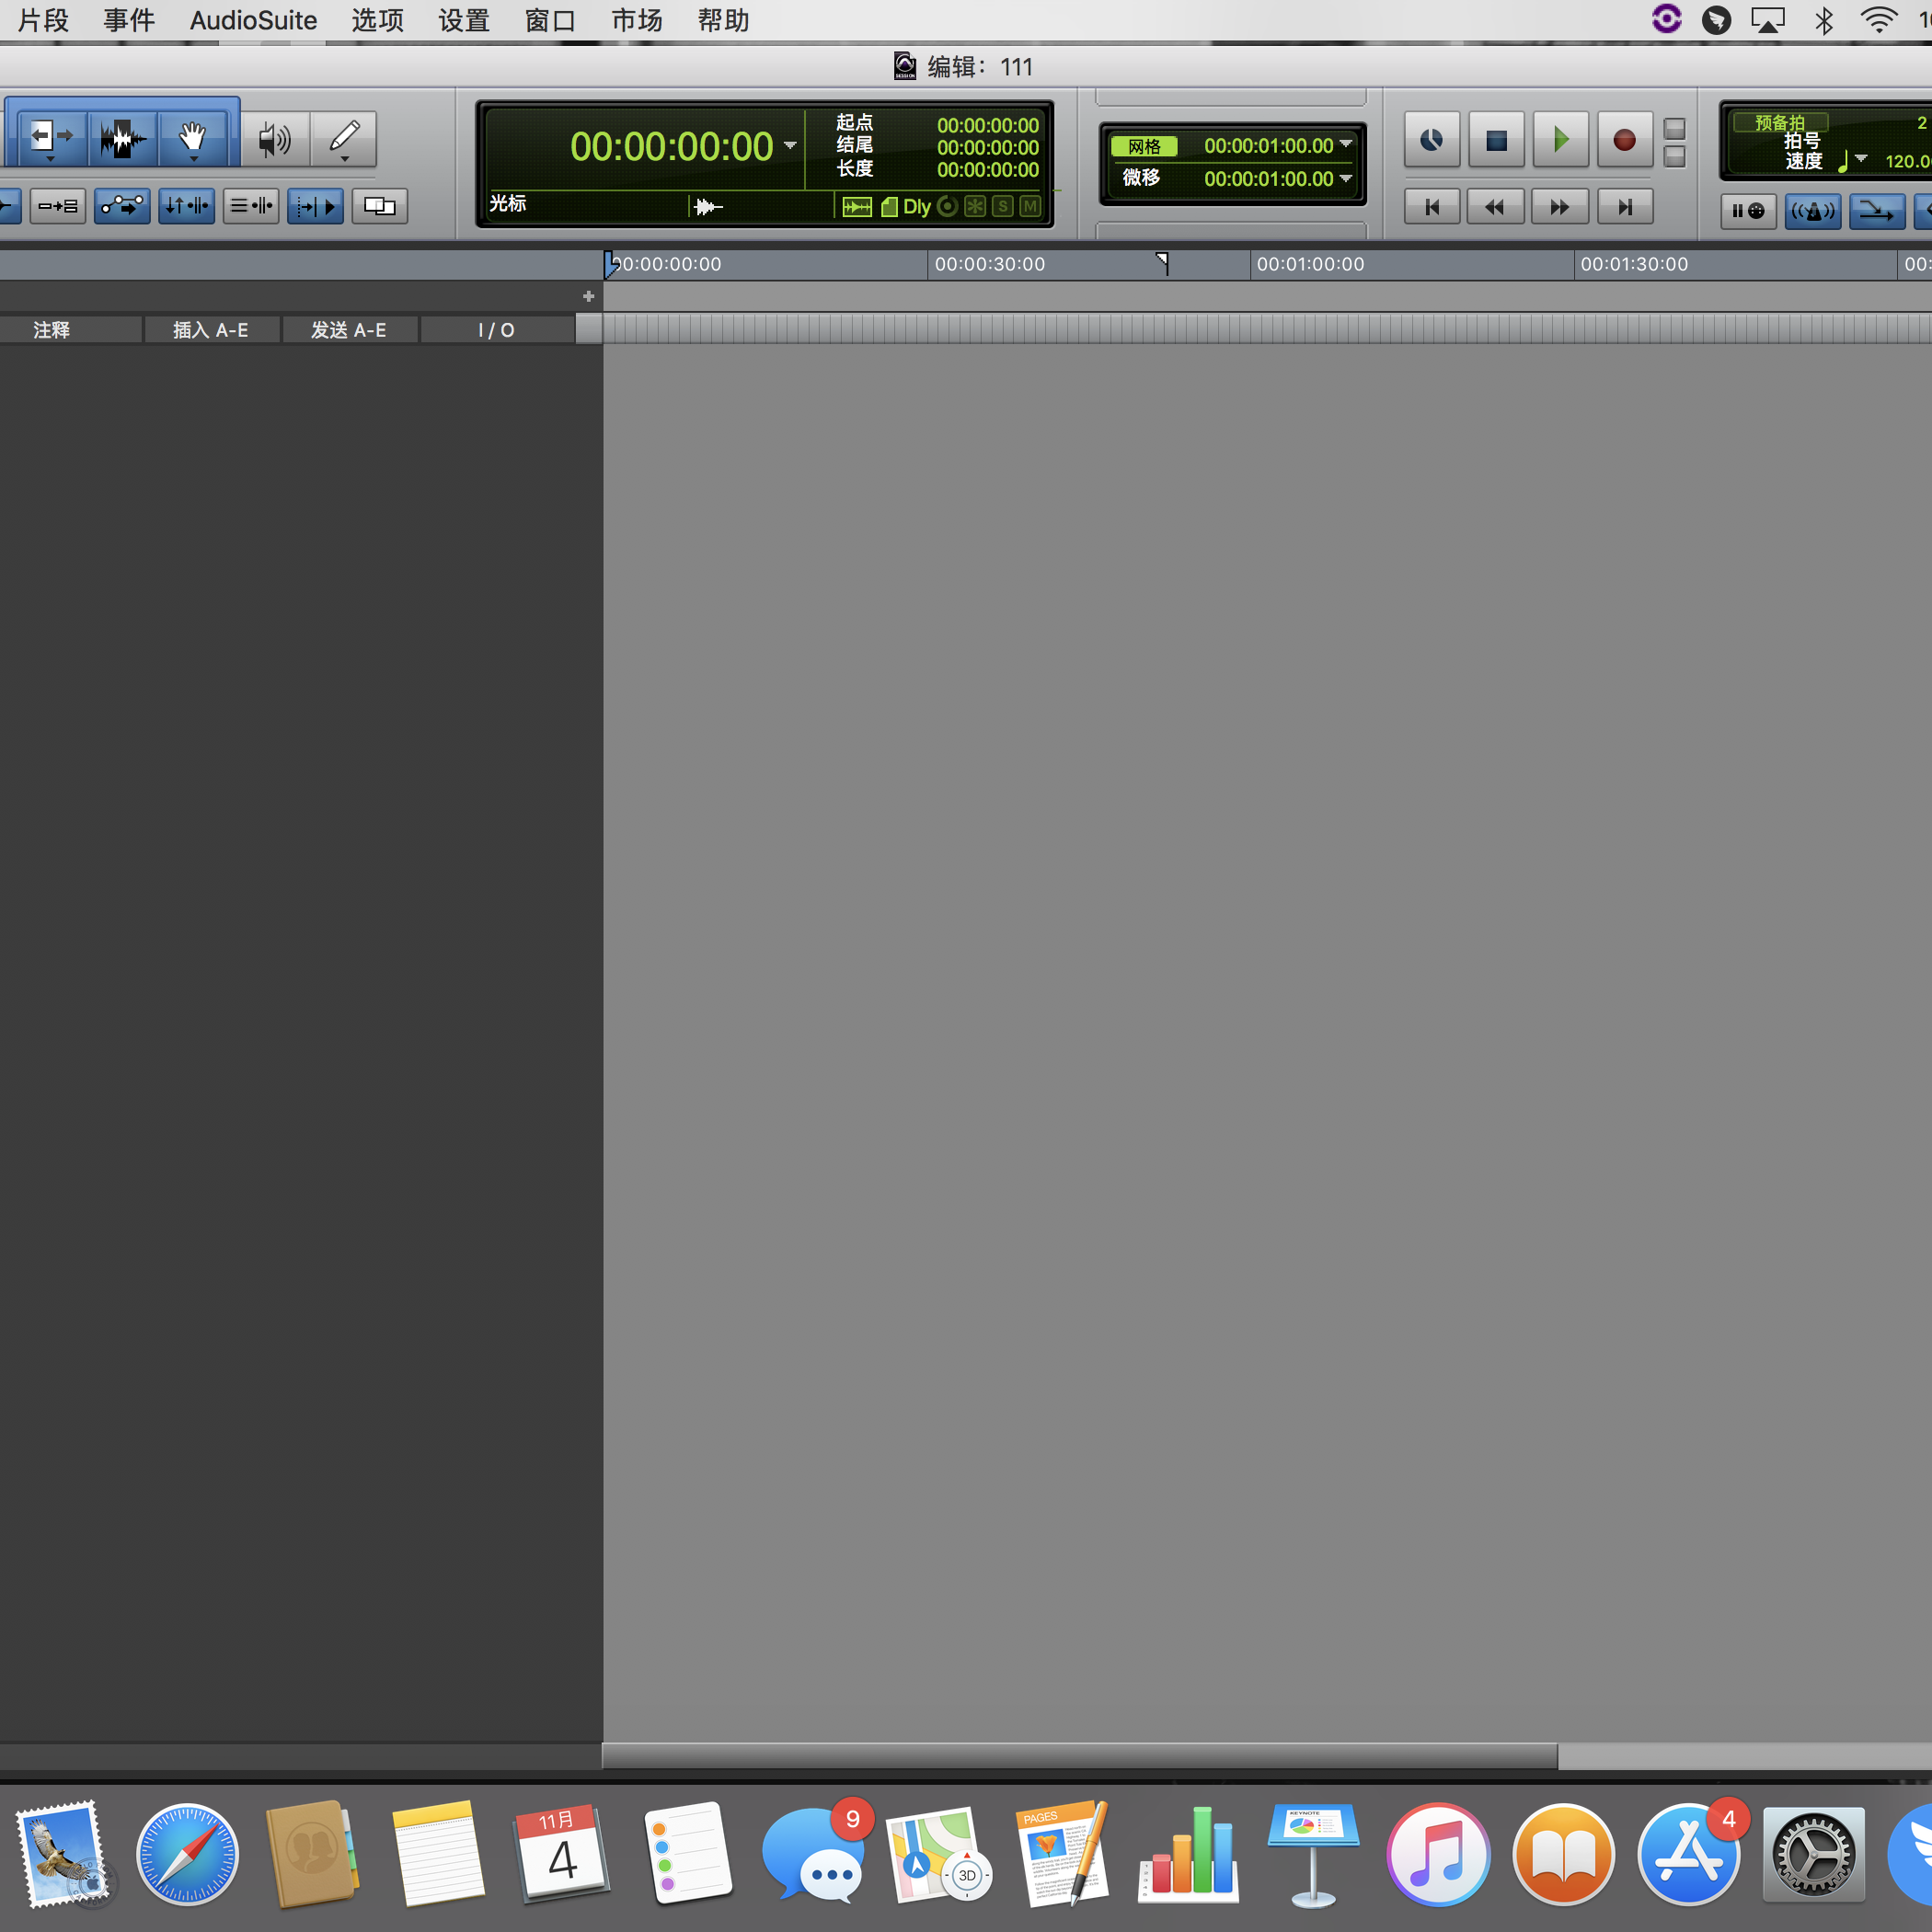Toggle the Grid mode indicator 网格
Image resolution: width=1932 pixels, height=1932 pixels.
pyautogui.click(x=1144, y=146)
